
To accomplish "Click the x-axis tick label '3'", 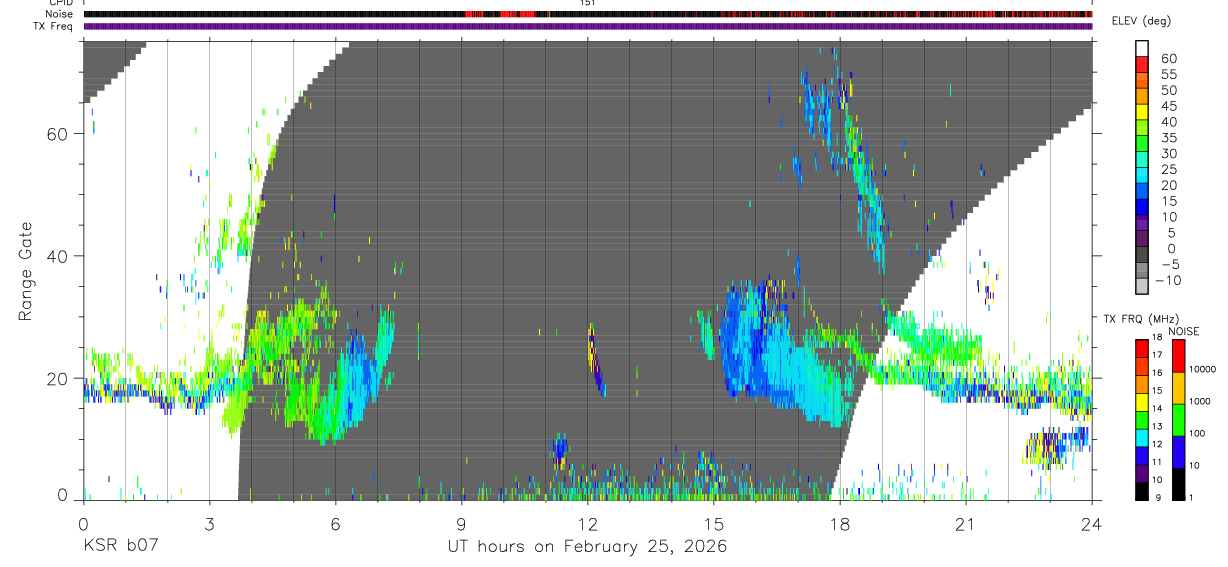I will pos(209,524).
